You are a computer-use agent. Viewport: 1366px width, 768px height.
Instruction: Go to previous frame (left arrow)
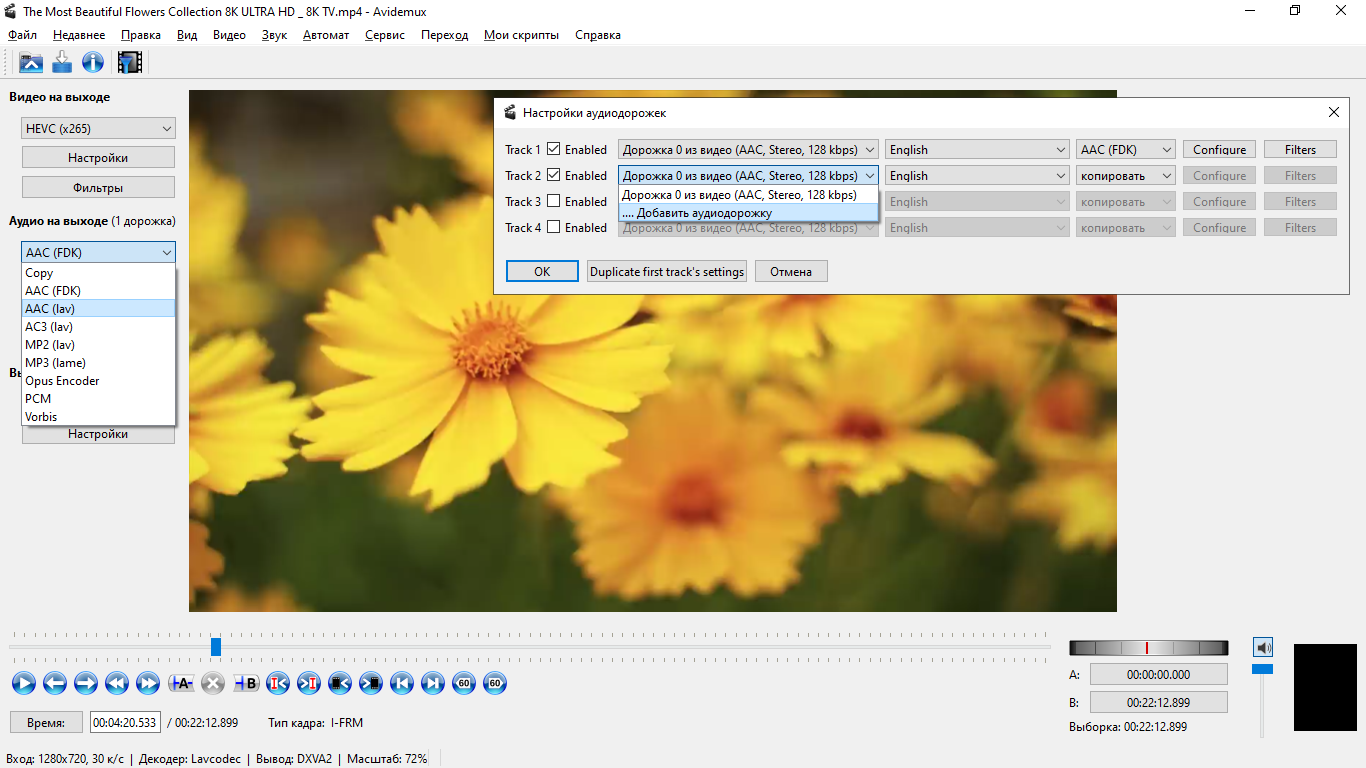click(55, 683)
